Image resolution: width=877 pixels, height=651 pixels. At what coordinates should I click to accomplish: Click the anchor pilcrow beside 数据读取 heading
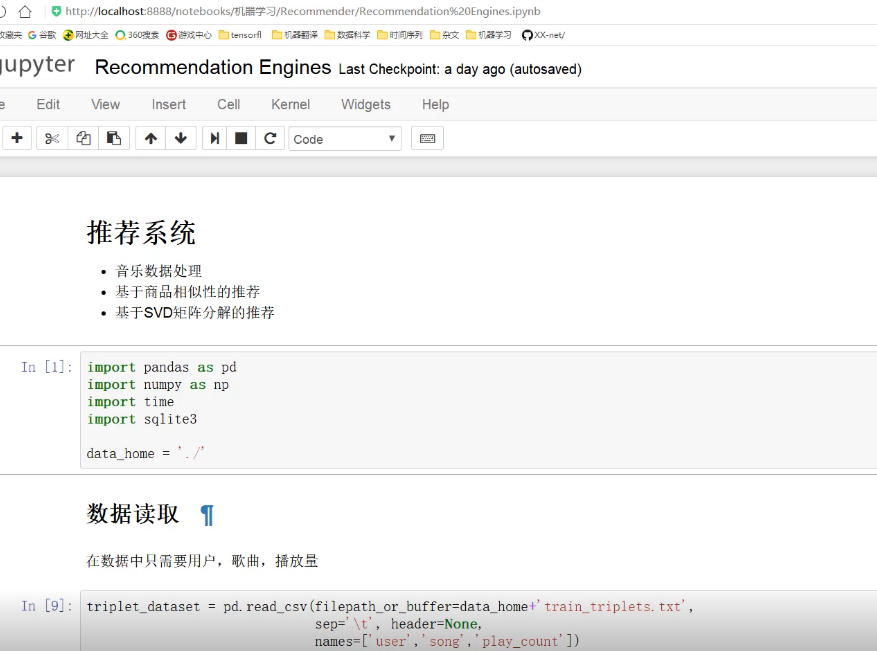[207, 515]
